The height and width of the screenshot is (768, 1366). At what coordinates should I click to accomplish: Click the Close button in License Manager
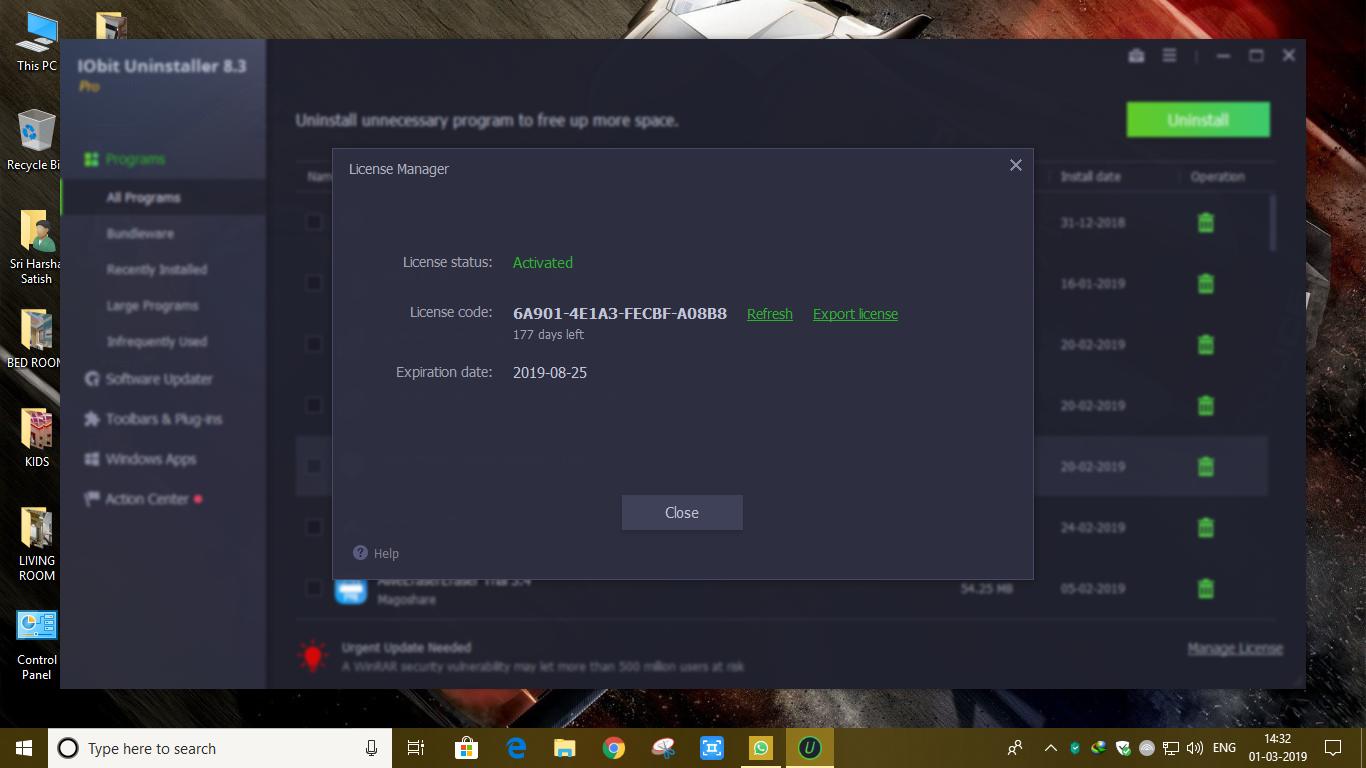682,512
